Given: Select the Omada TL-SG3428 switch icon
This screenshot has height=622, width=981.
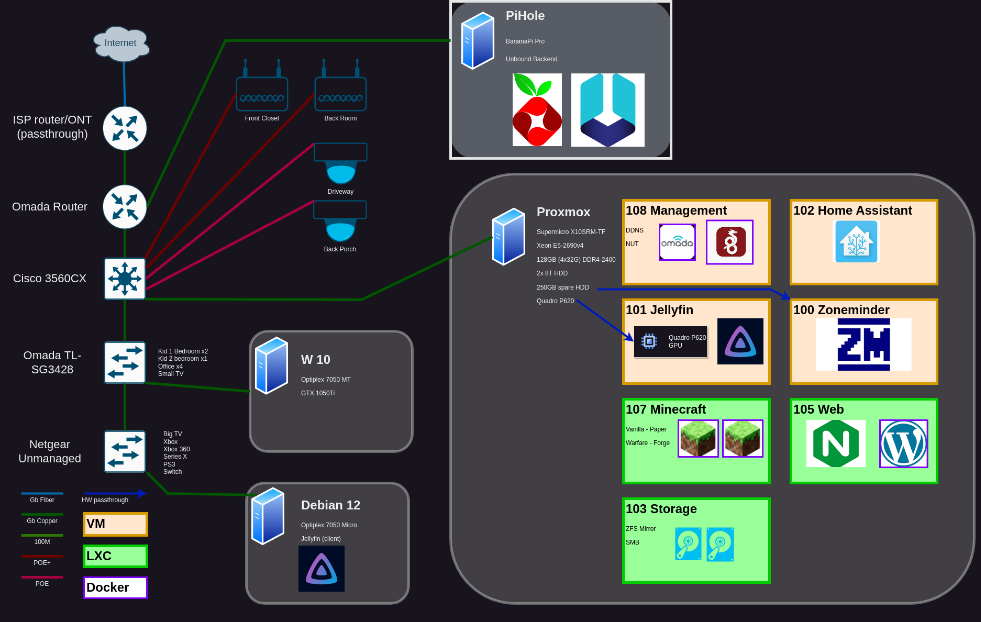Looking at the screenshot, I should (125, 362).
